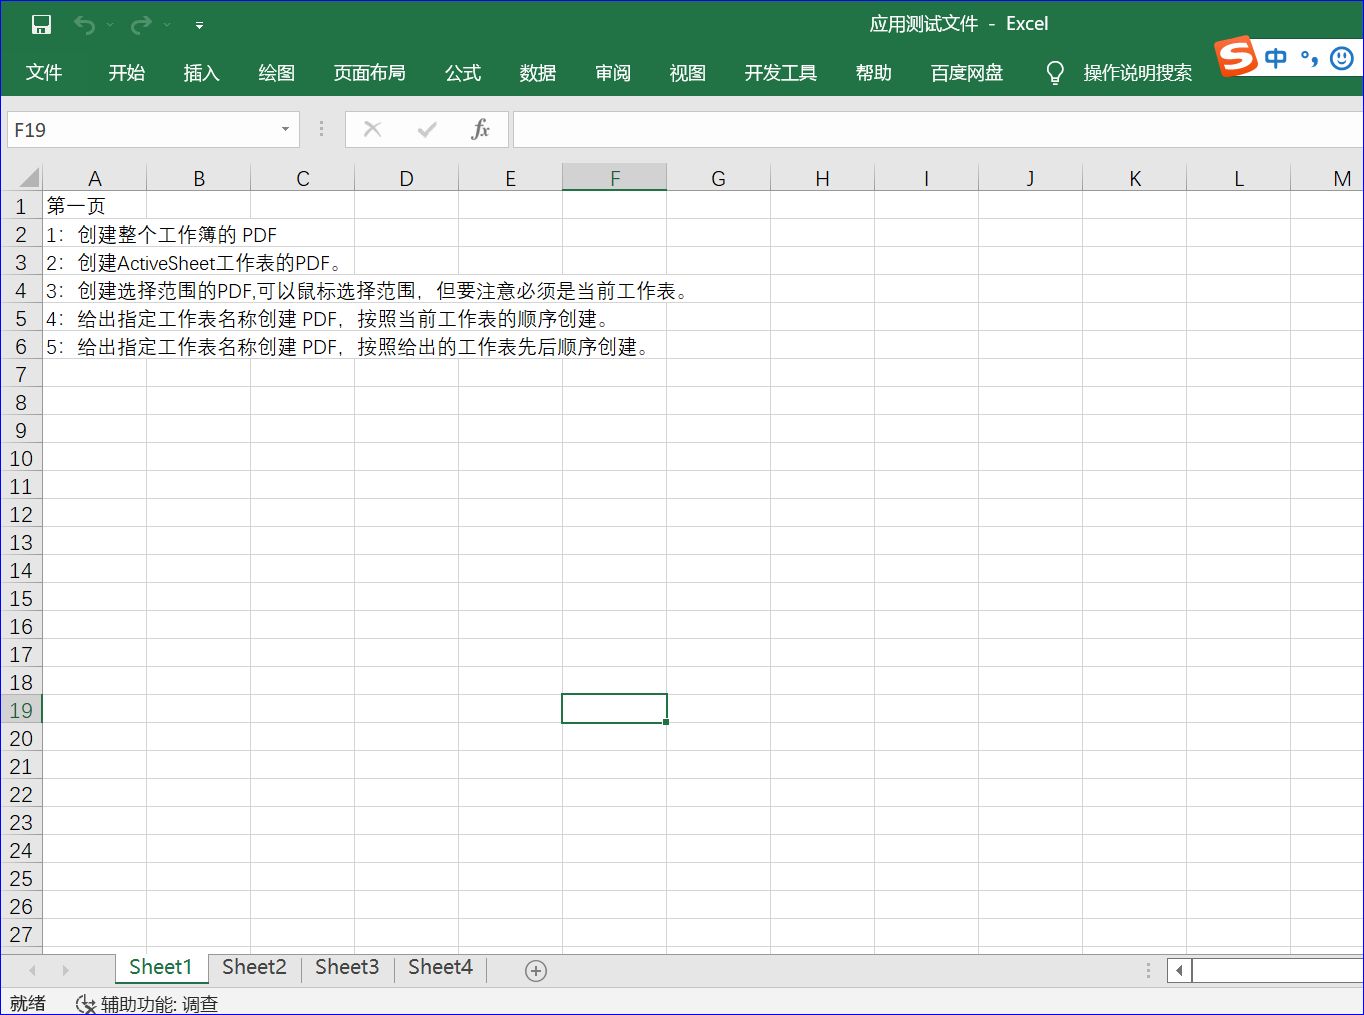Image resolution: width=1364 pixels, height=1015 pixels.
Task: Click the previous sheet navigation arrow
Action: point(32,970)
